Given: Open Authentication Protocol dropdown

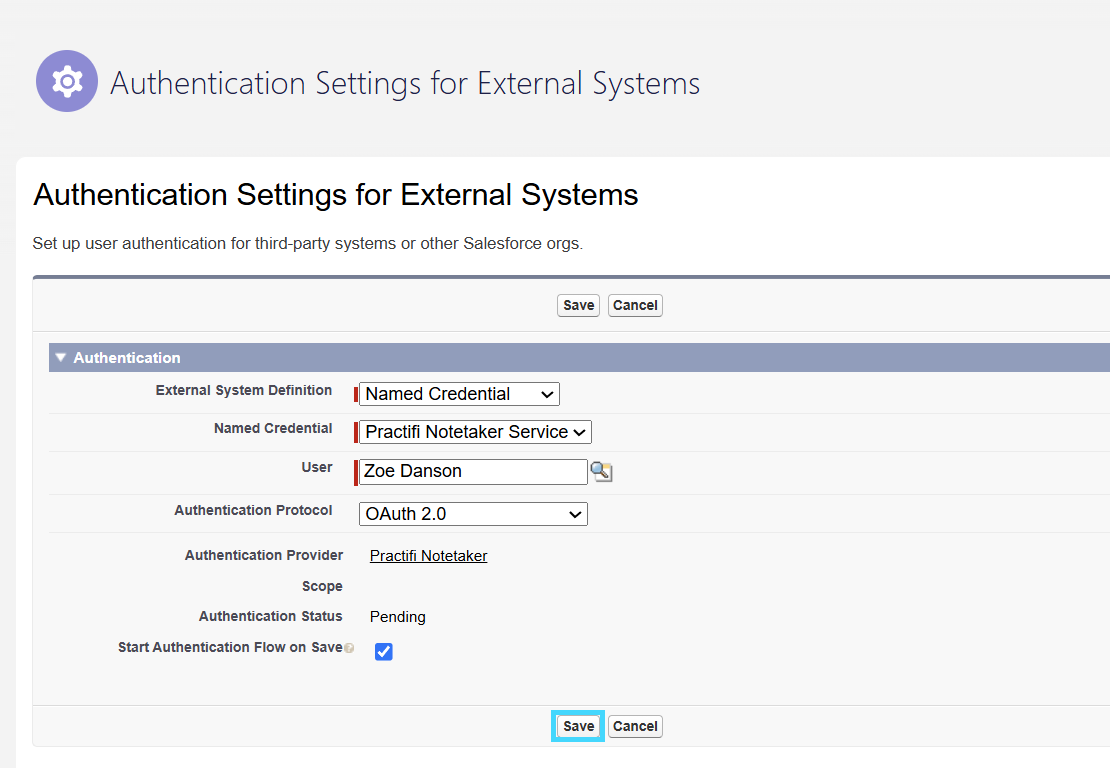Looking at the screenshot, I should coord(474,514).
